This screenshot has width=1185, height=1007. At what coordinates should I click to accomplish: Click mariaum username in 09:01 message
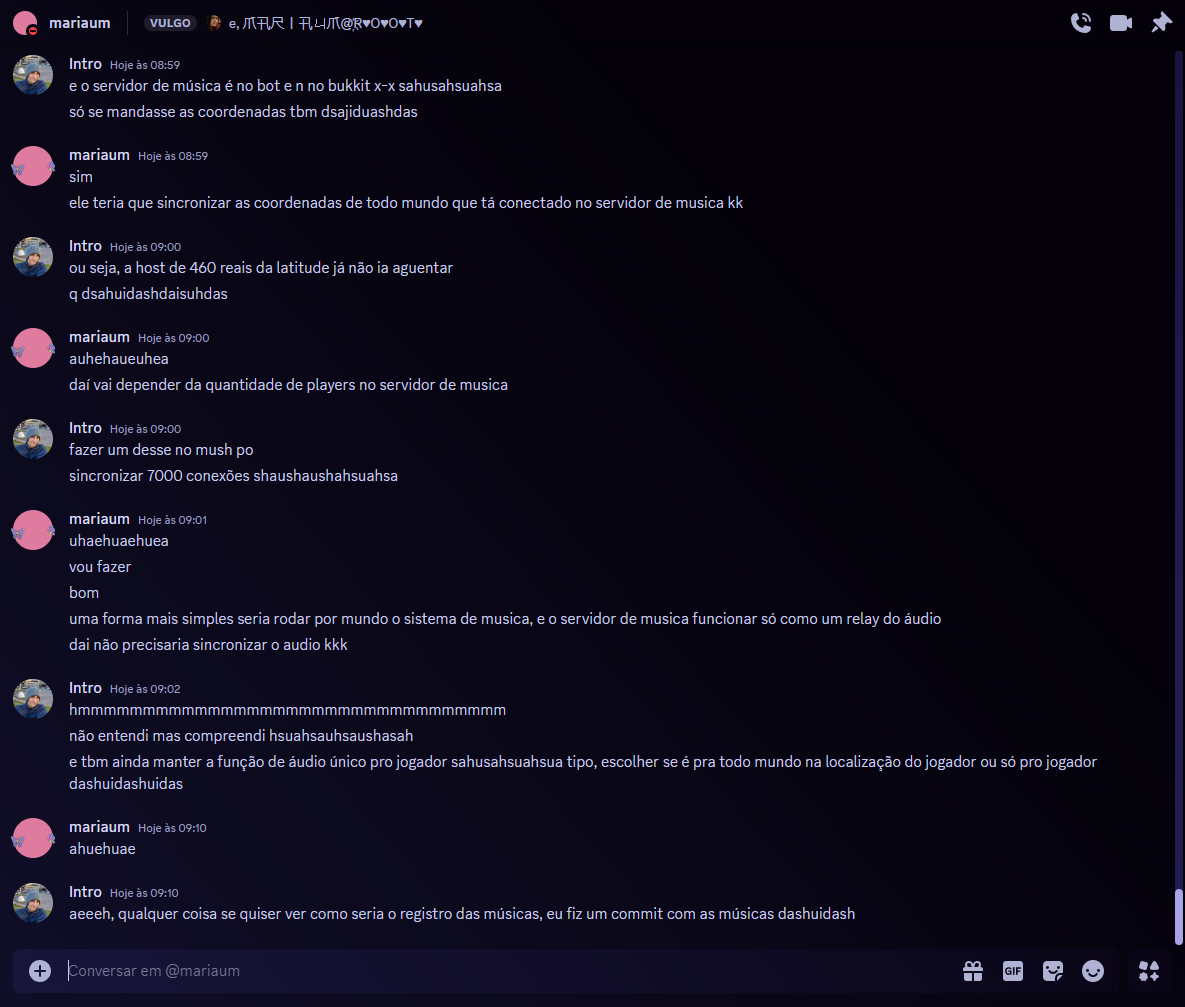coord(99,519)
